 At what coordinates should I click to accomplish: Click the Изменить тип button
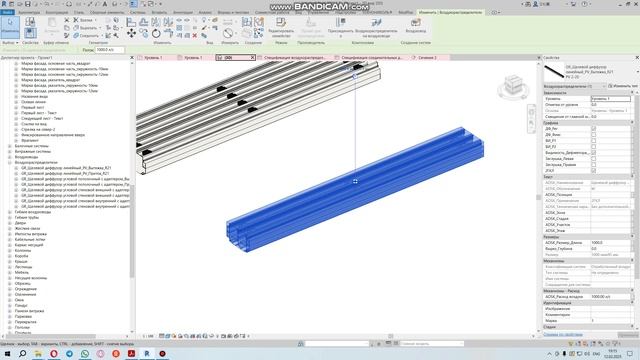[623, 86]
